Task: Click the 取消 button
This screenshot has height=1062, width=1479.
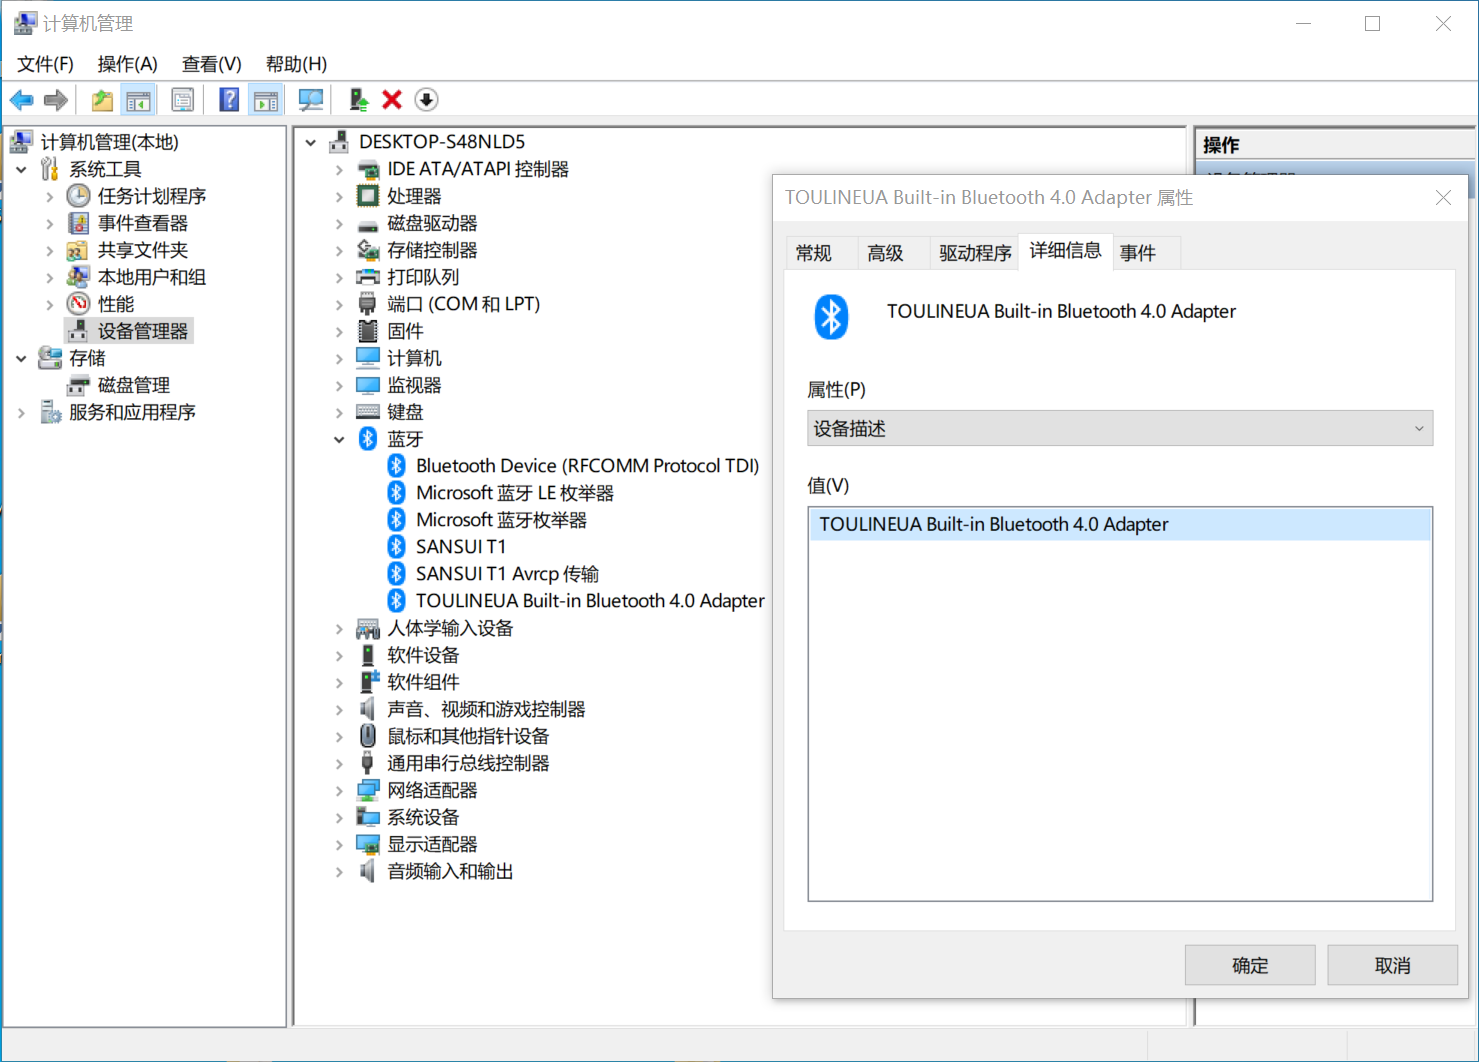Action: pos(1392,965)
